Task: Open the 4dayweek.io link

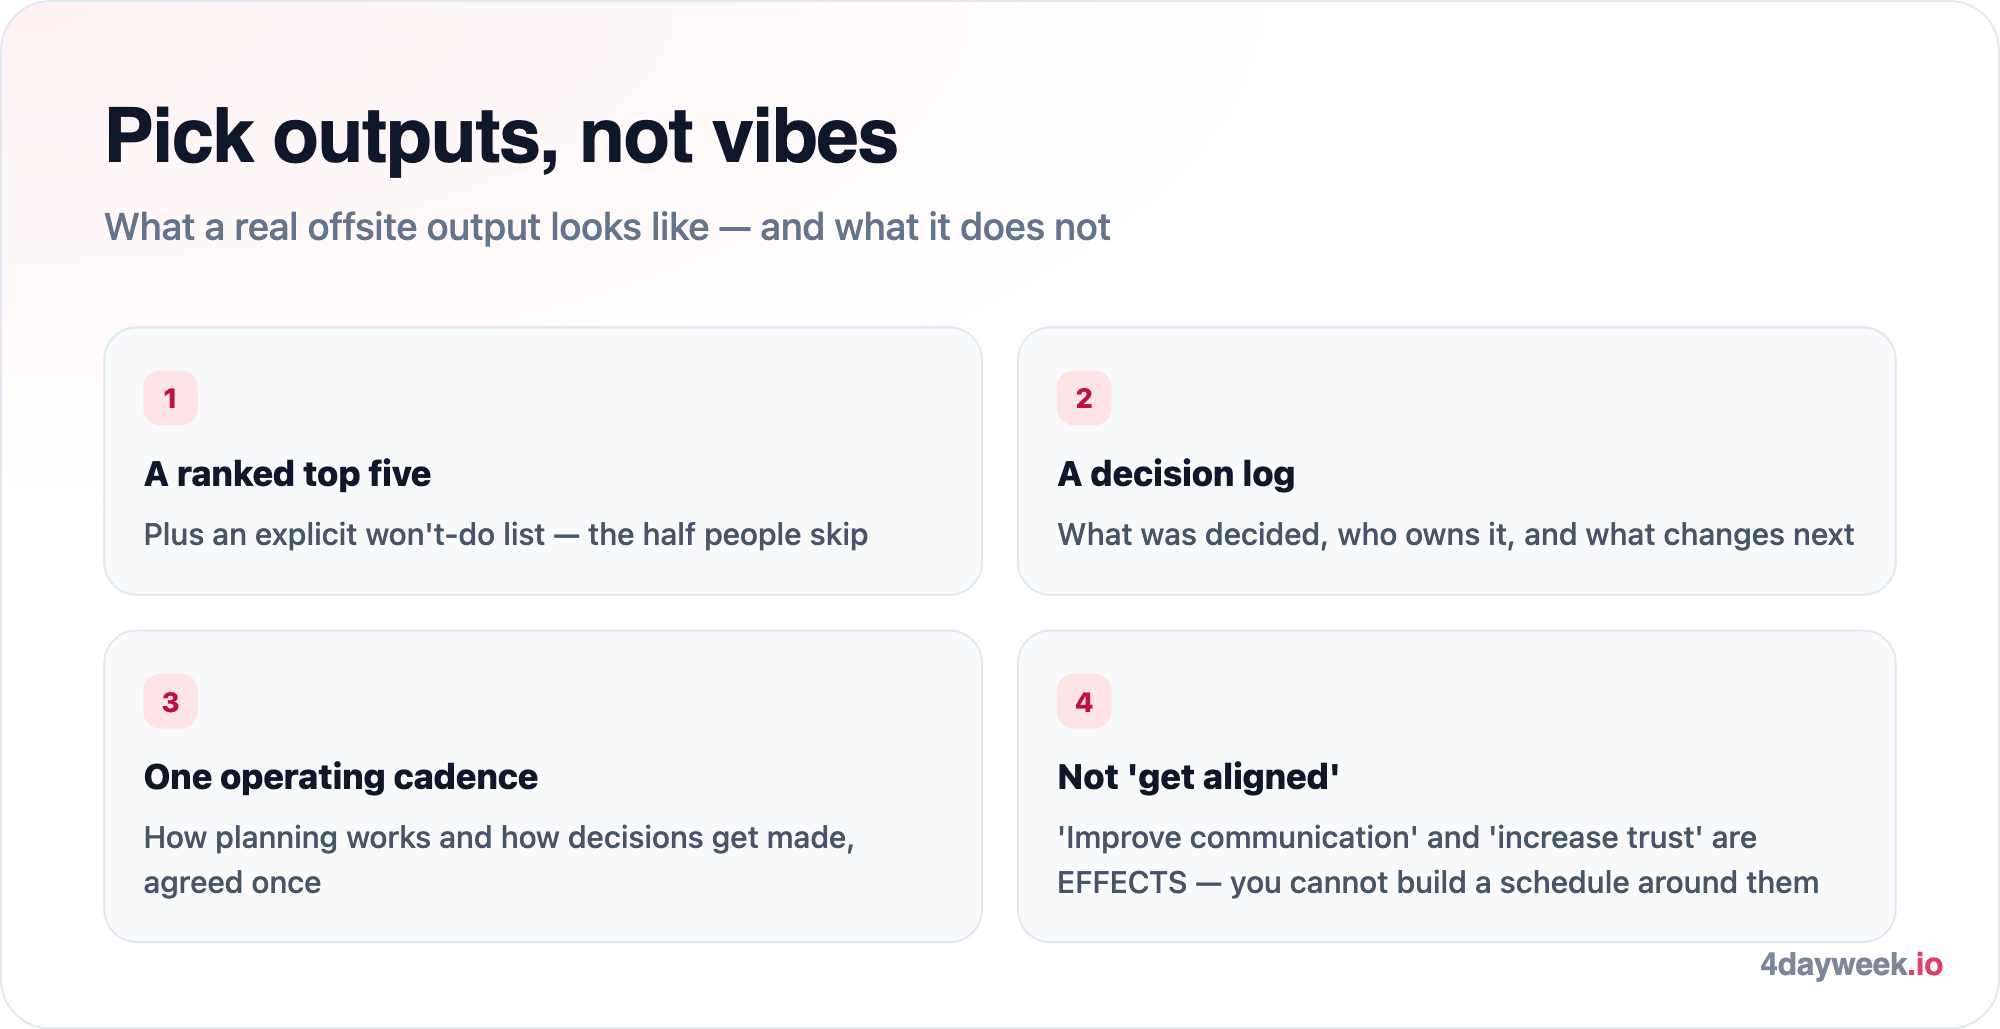Action: point(1851,965)
